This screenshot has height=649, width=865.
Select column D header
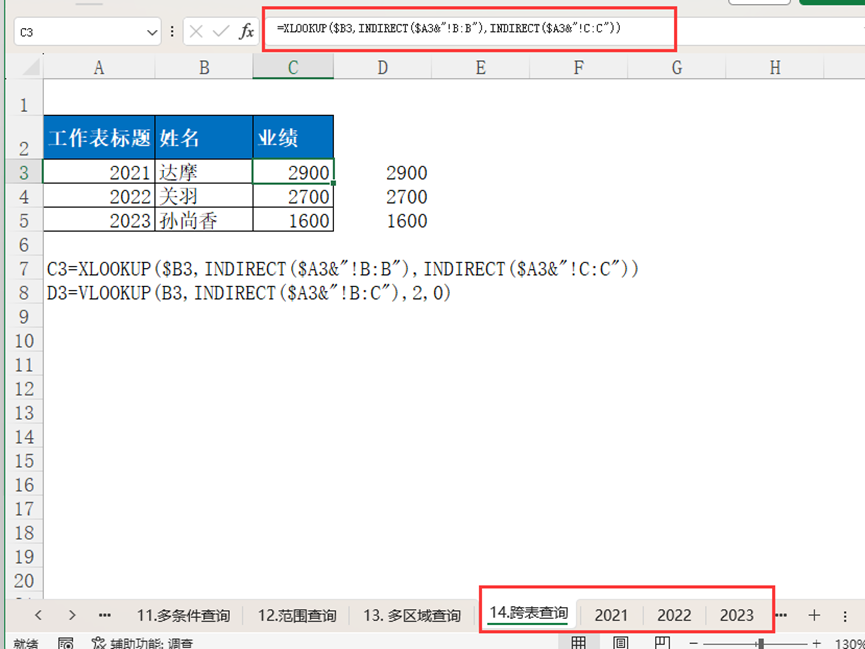click(x=382, y=67)
